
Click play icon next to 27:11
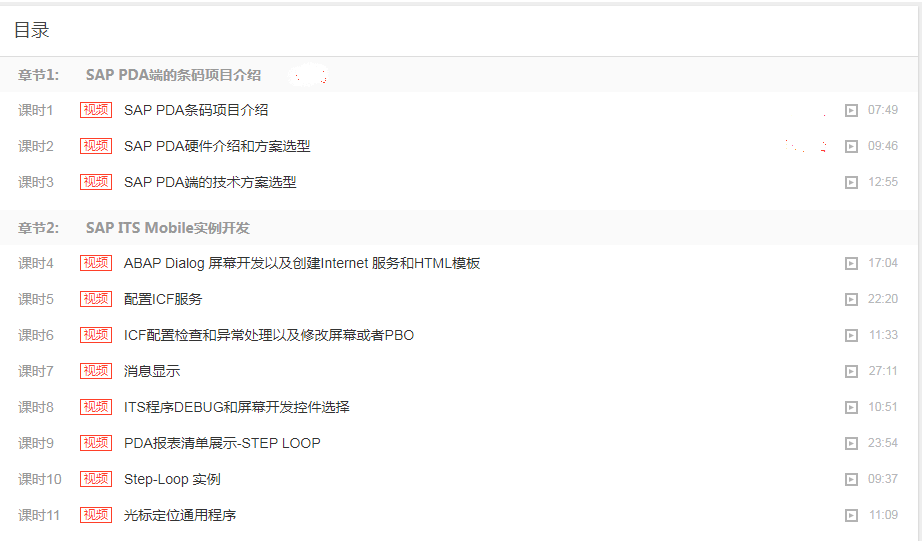tap(851, 372)
